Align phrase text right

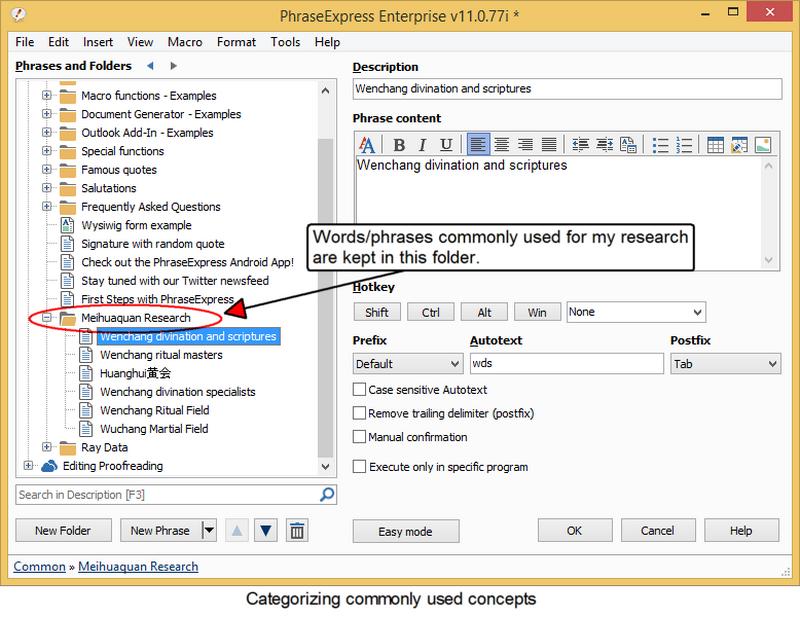click(x=526, y=145)
